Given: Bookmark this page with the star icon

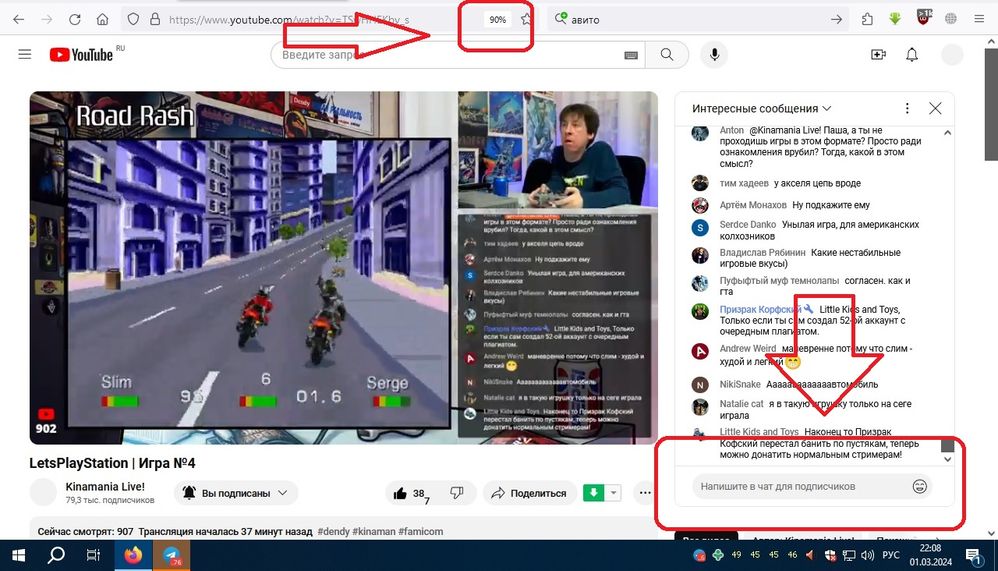Looking at the screenshot, I should 527,19.
